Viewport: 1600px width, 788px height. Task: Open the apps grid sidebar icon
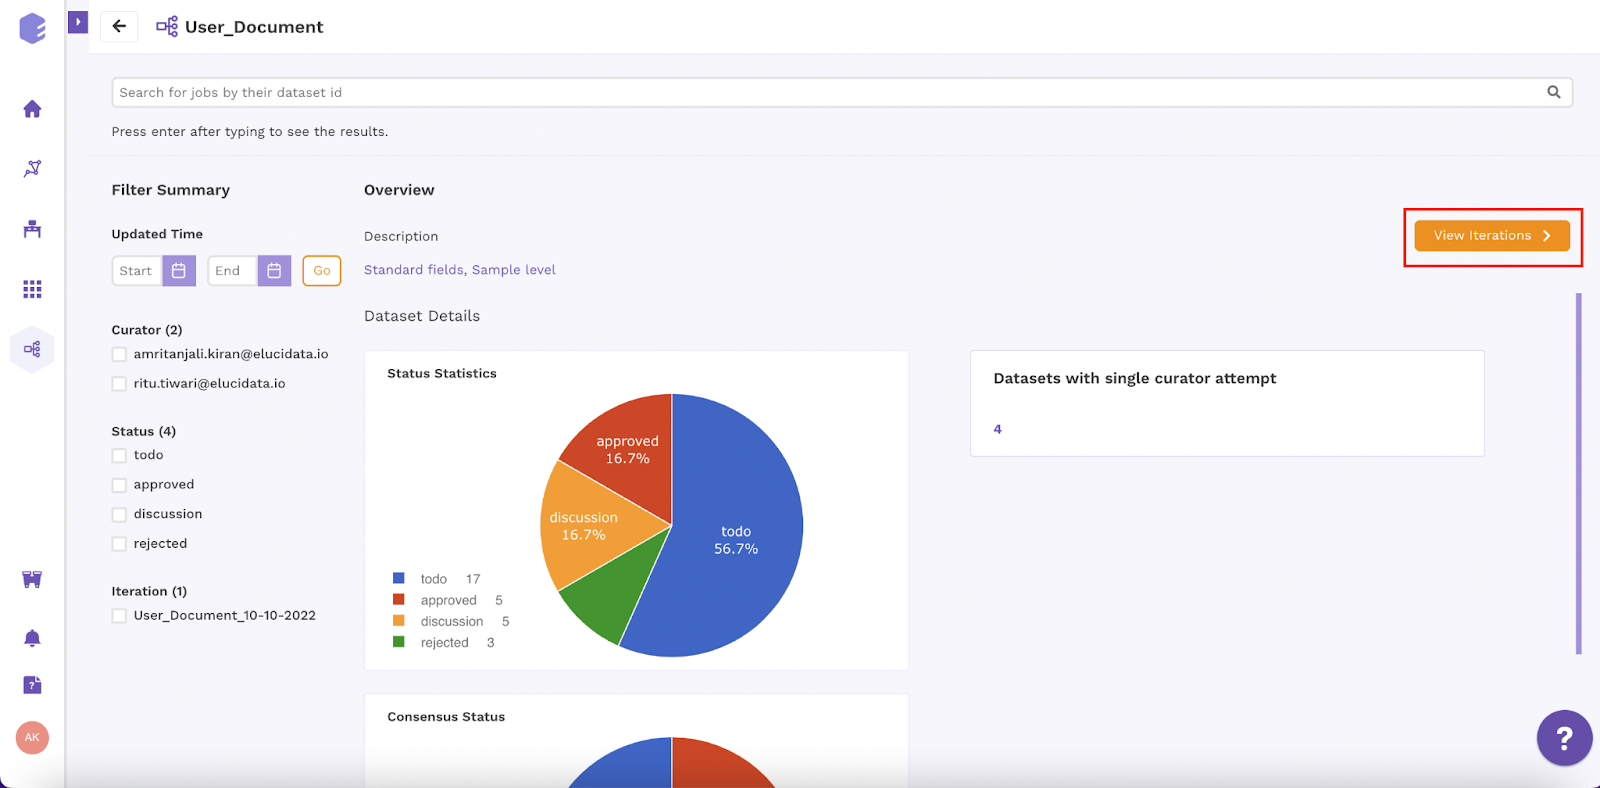pyautogui.click(x=32, y=289)
